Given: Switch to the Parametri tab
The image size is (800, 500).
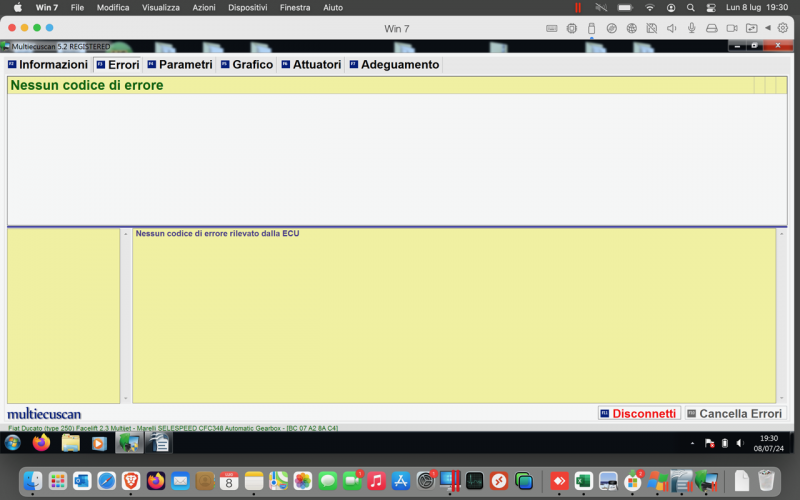Looking at the screenshot, I should pyautogui.click(x=180, y=64).
